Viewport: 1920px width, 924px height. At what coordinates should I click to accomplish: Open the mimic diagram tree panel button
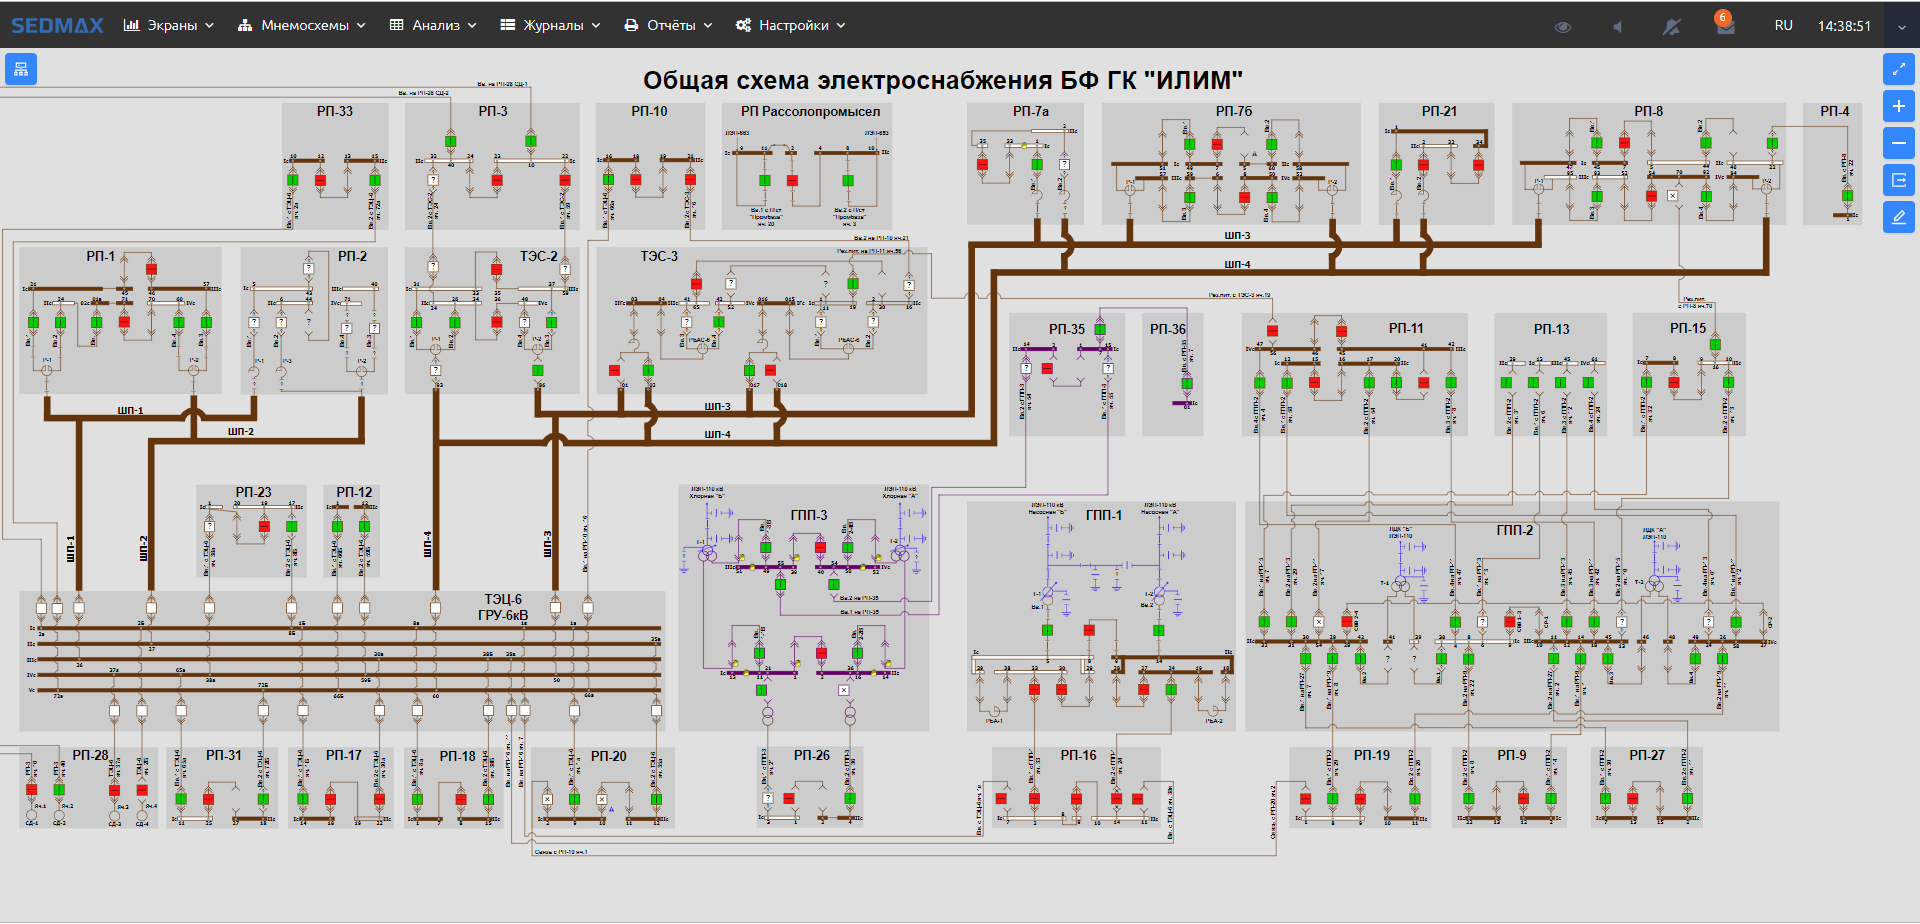tap(21, 69)
